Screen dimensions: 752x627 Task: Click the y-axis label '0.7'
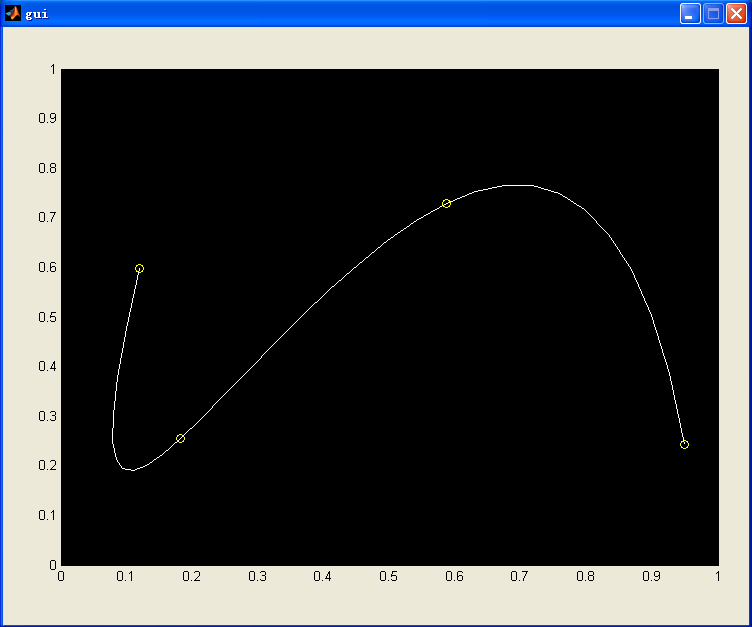47,217
